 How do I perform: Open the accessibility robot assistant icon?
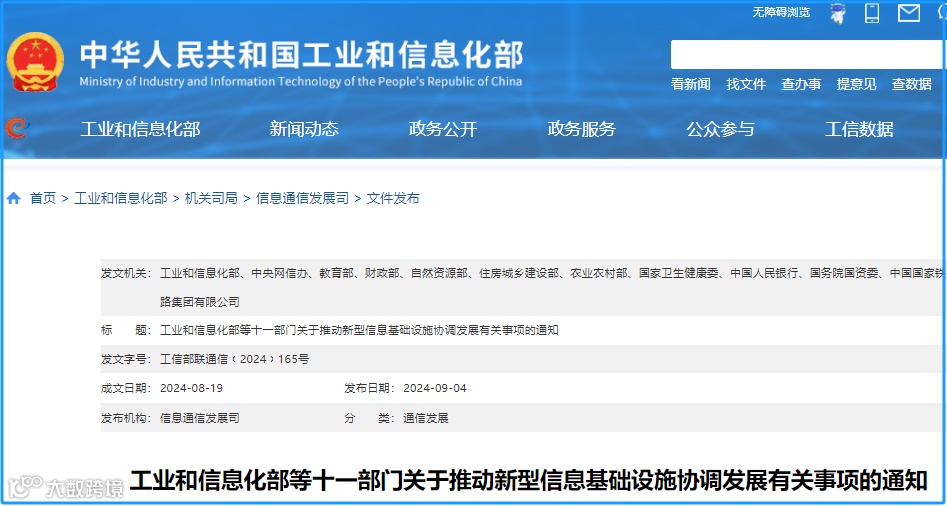838,13
